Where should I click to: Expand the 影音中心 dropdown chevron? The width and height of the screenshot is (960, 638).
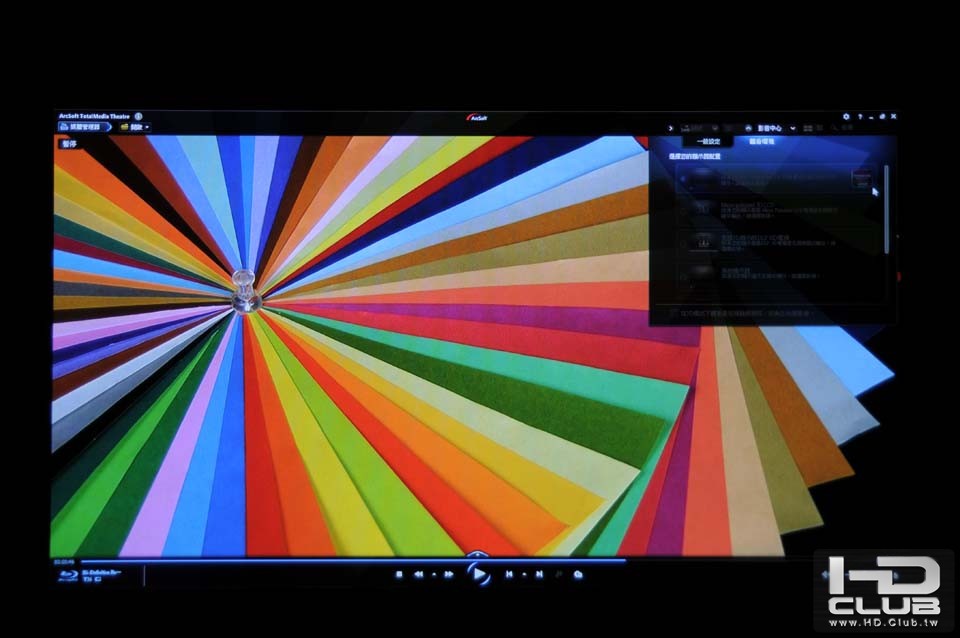point(793,129)
